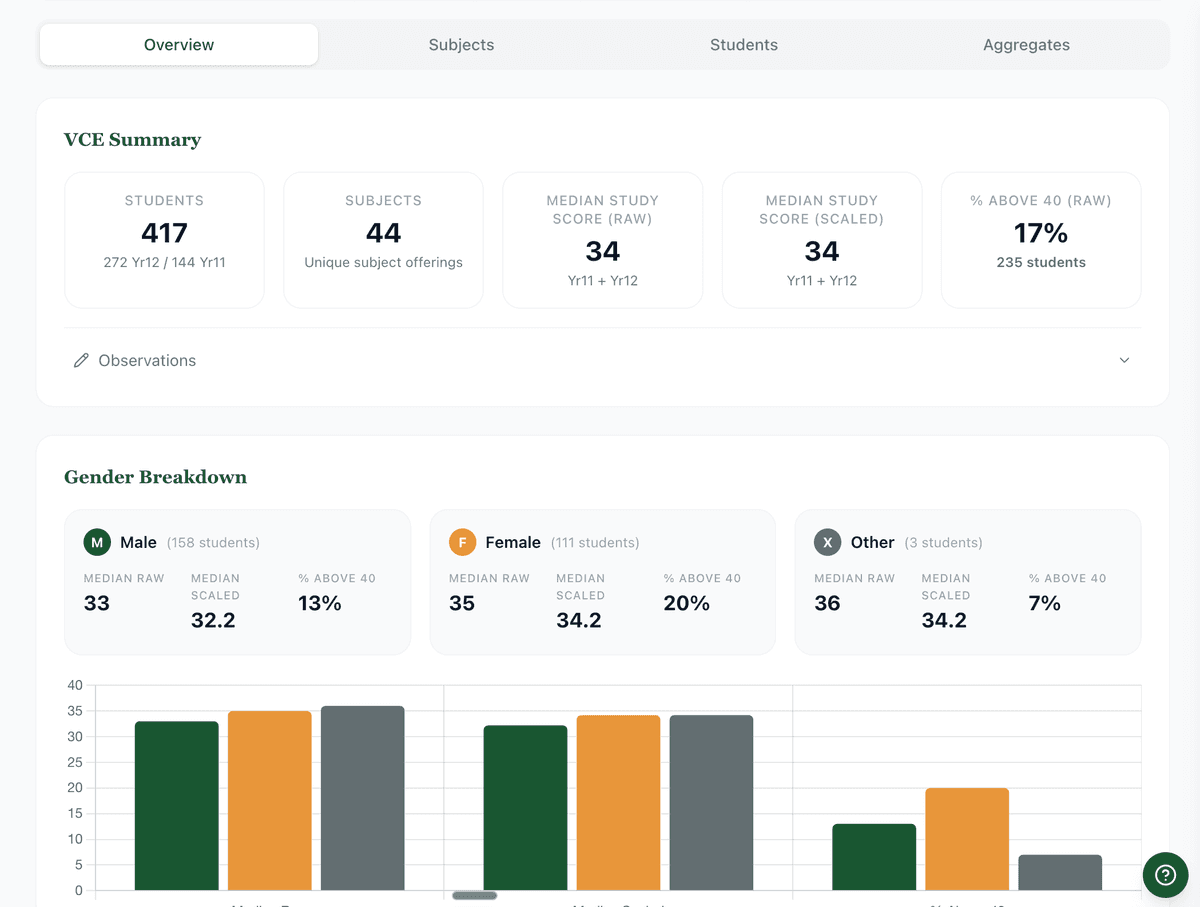Click the Female median raw value 35
The image size is (1200, 907).
pyautogui.click(x=462, y=603)
